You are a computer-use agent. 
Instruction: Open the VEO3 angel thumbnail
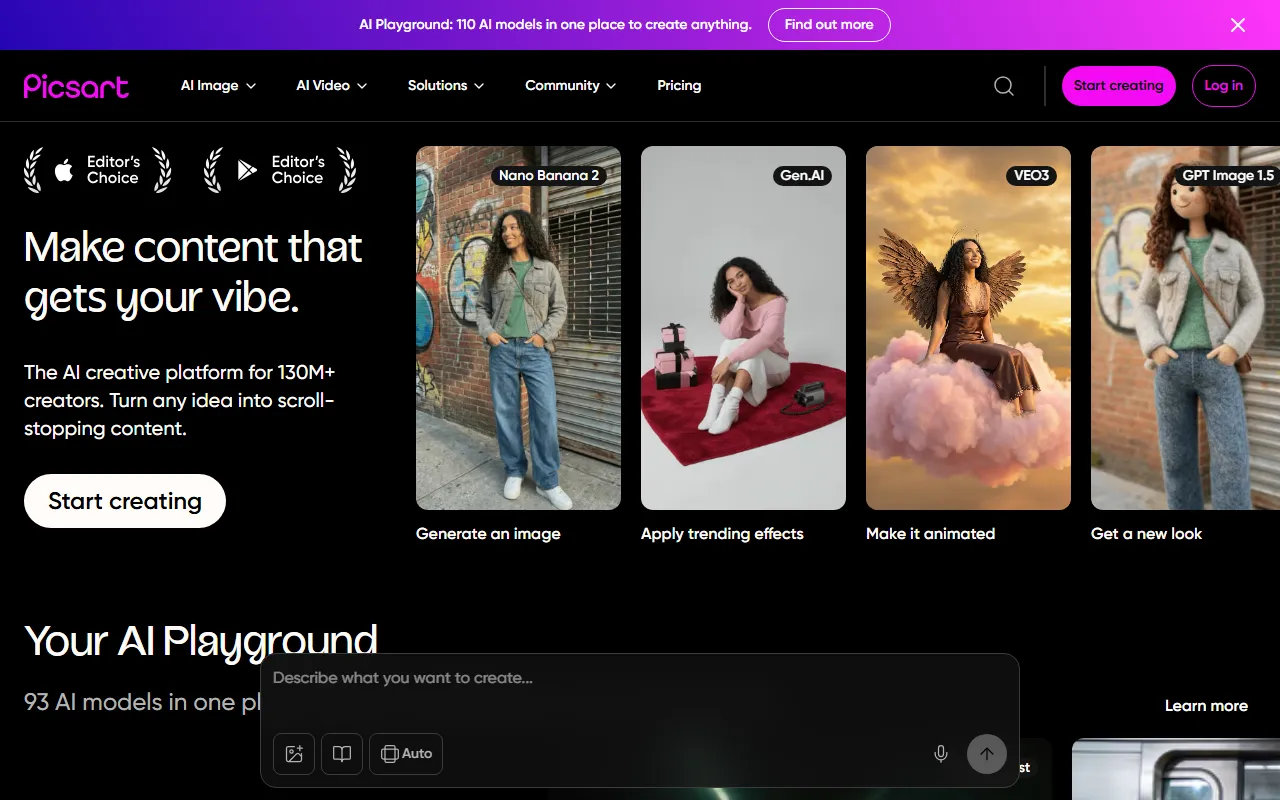[x=968, y=328]
